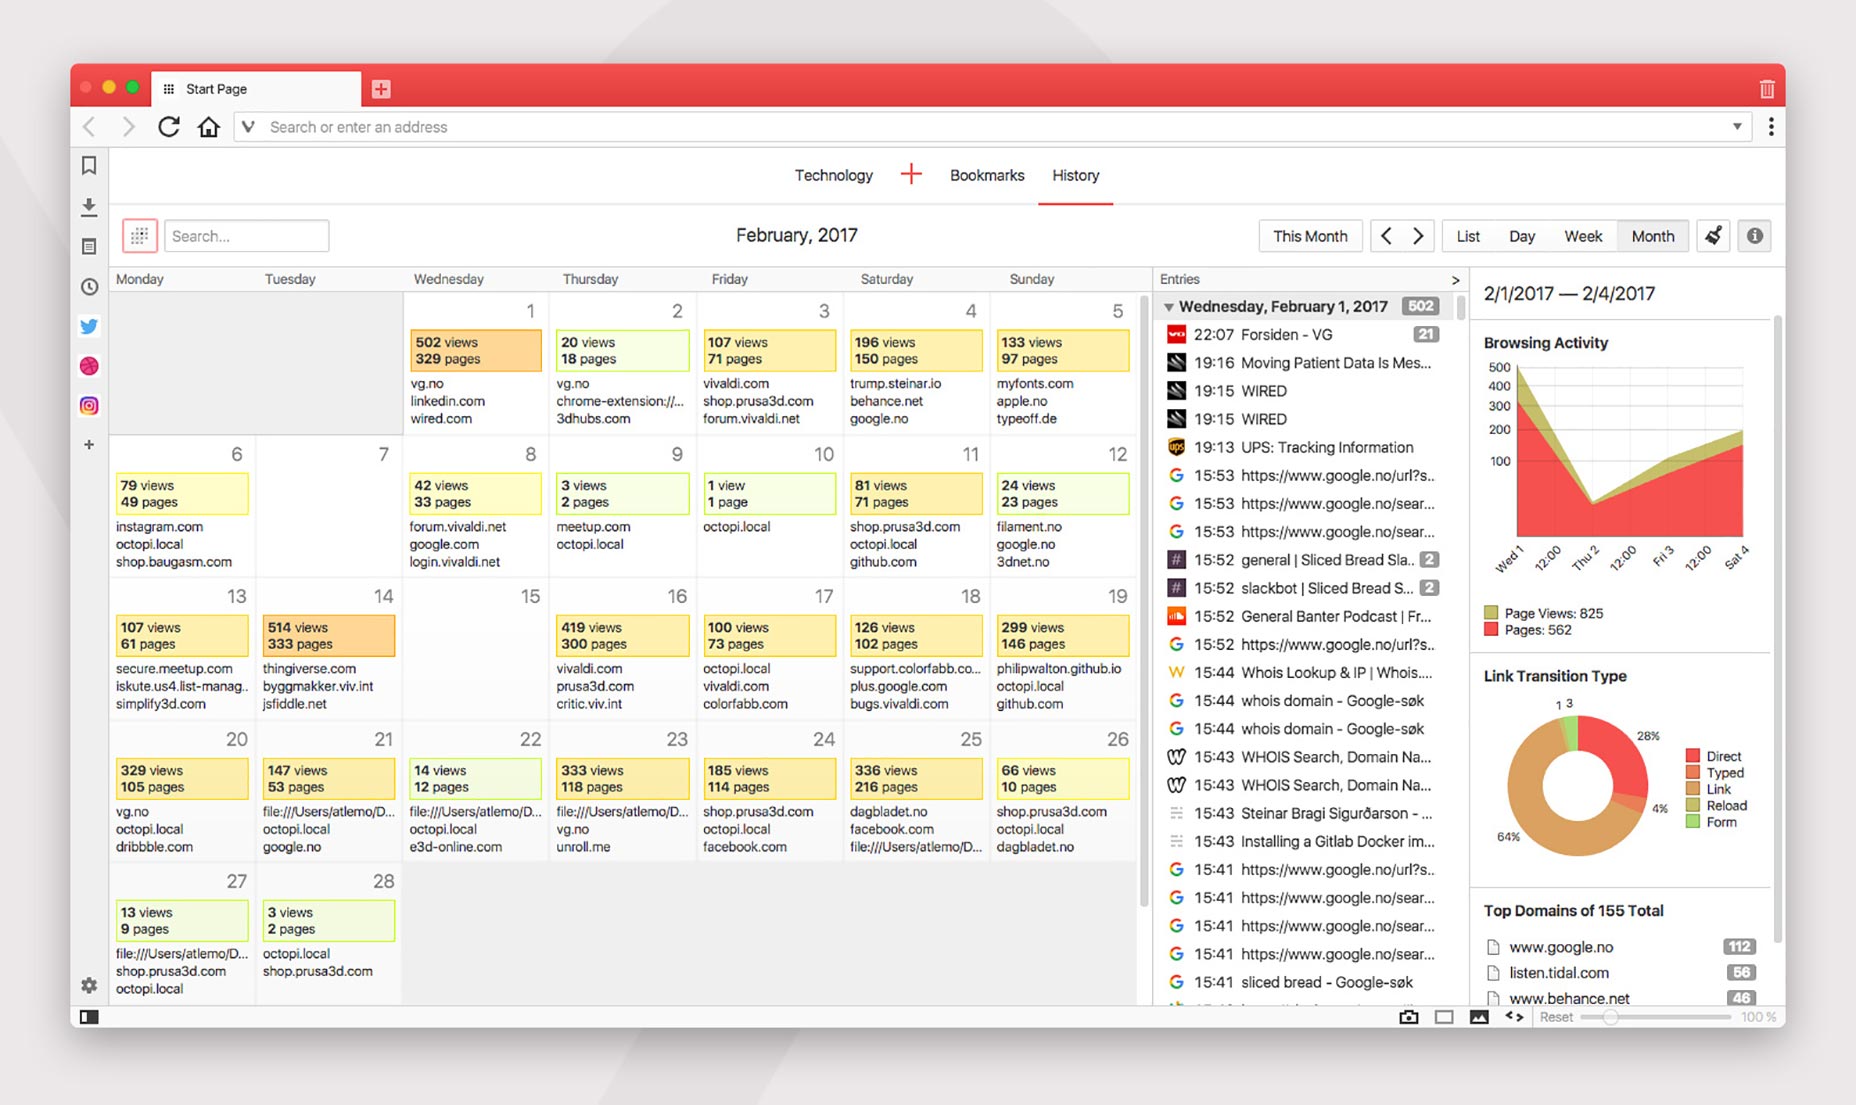
Task: Click www.google.no in Top Domains
Action: [x=1561, y=947]
